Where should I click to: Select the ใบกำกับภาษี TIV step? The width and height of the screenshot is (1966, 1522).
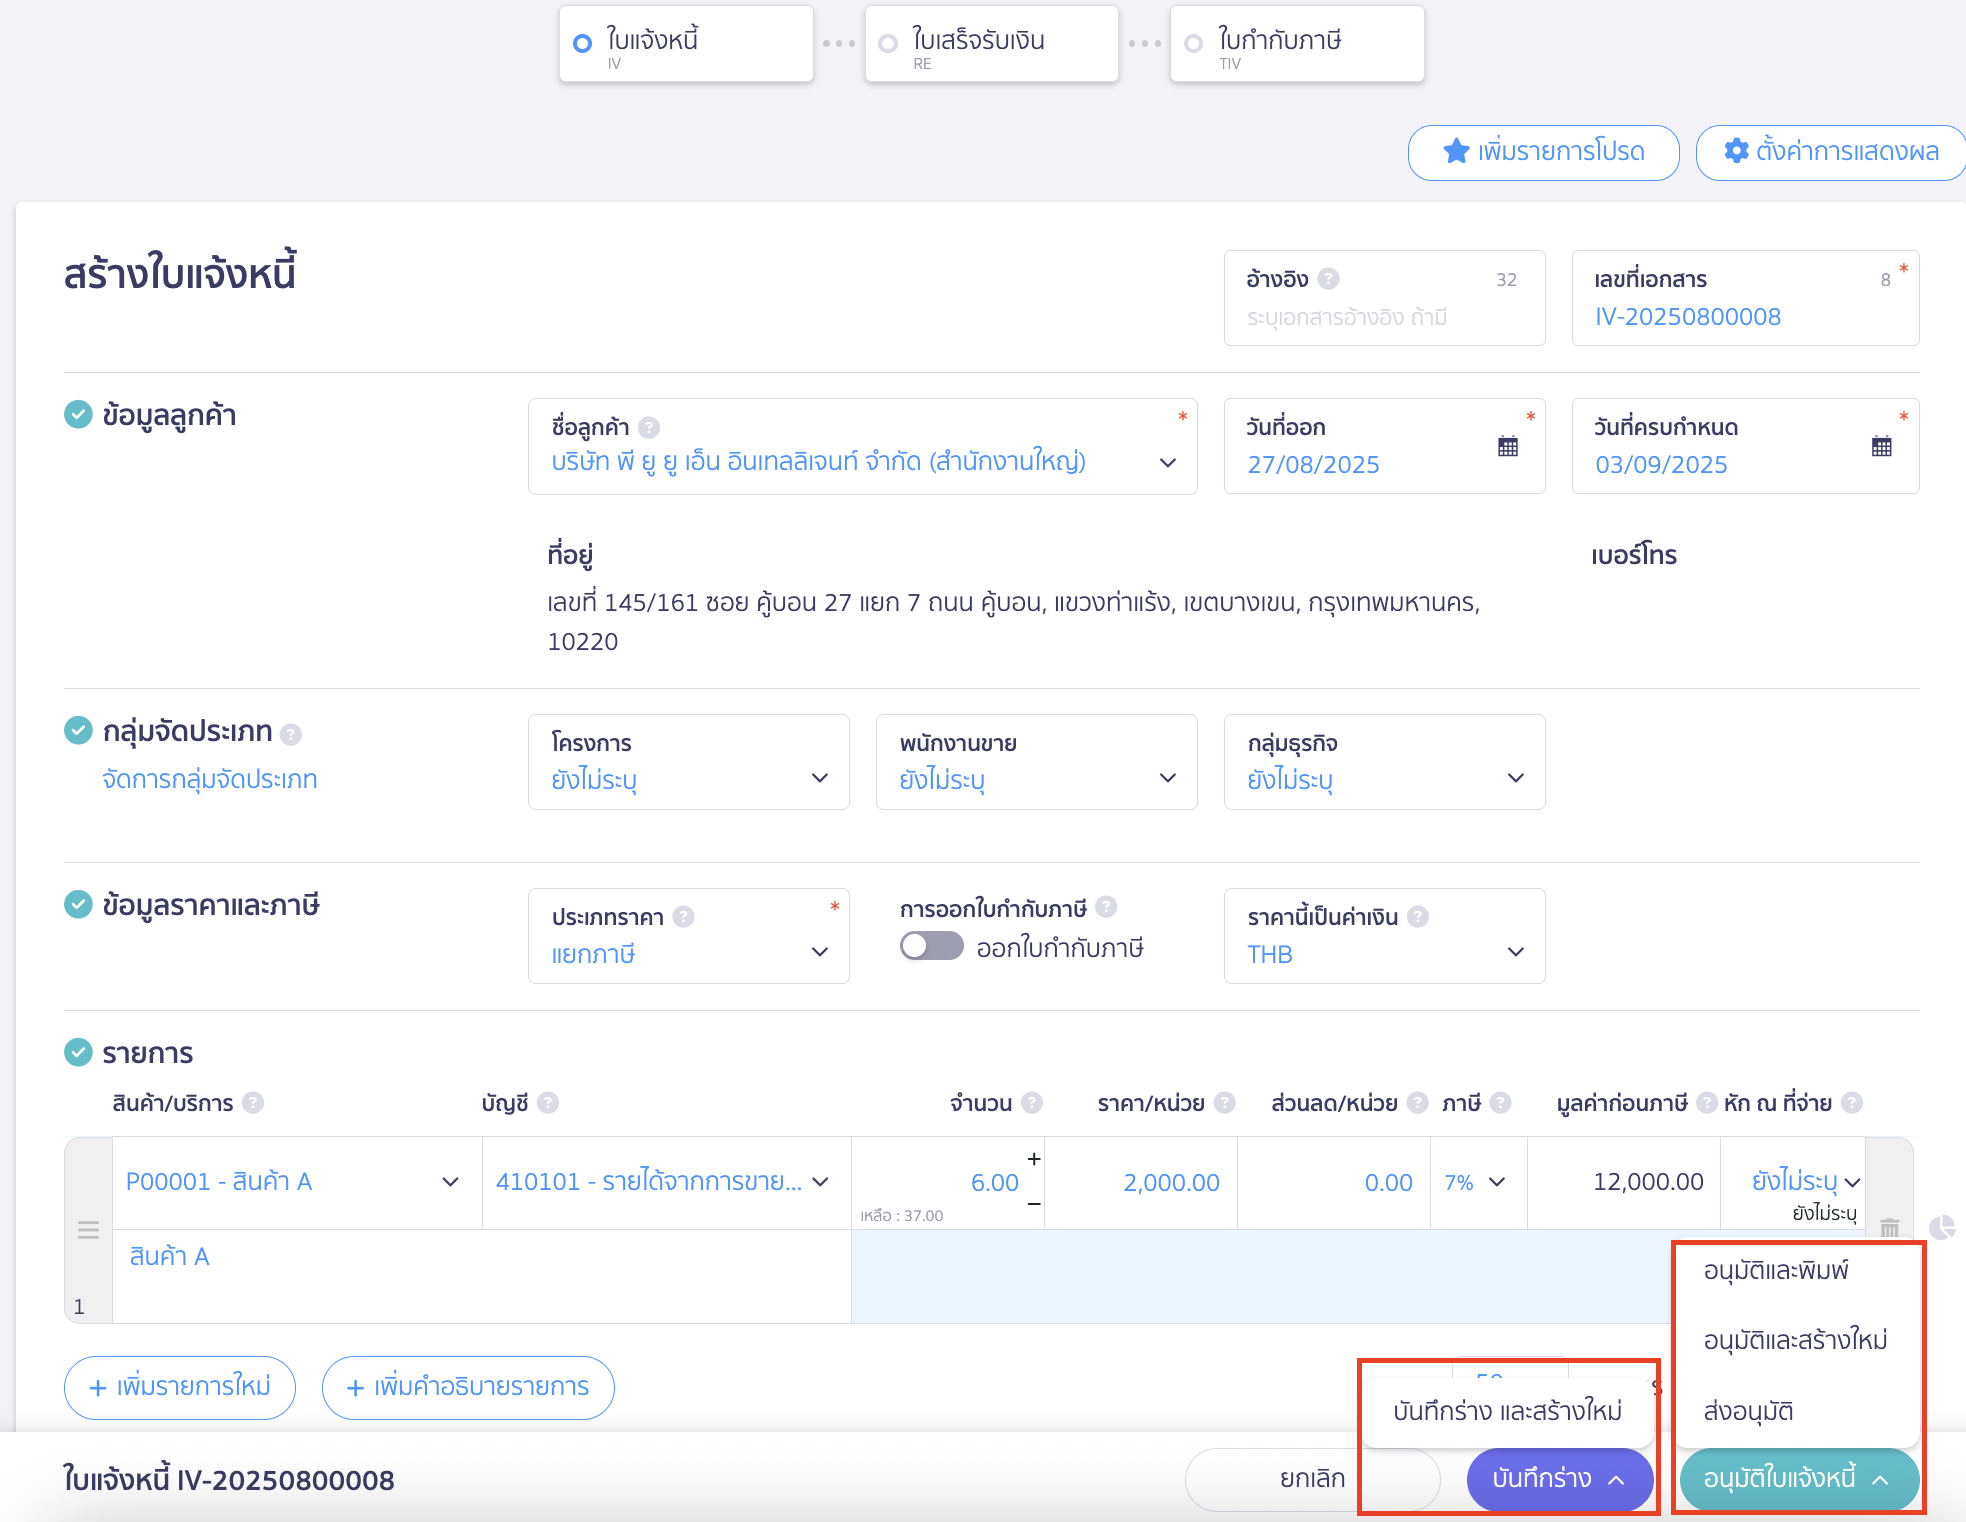click(1297, 44)
